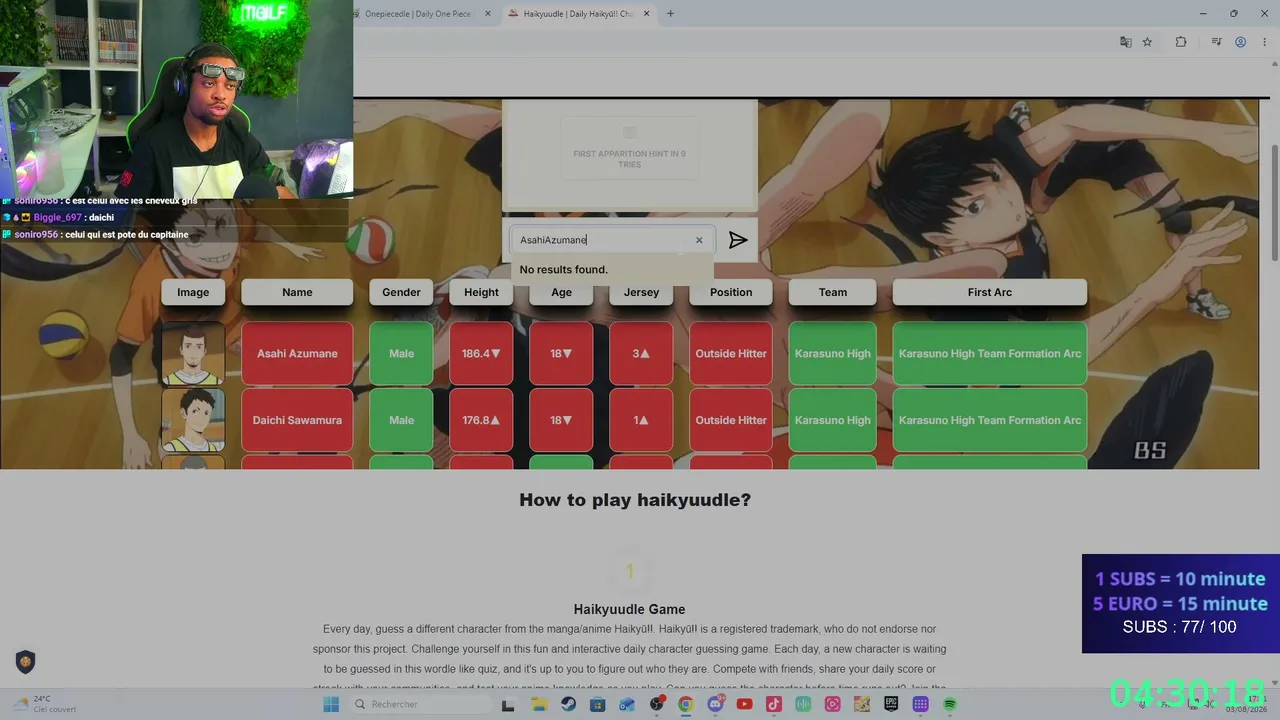Open OBS Studio from the taskbar
The width and height of the screenshot is (1280, 720).
tap(656, 704)
